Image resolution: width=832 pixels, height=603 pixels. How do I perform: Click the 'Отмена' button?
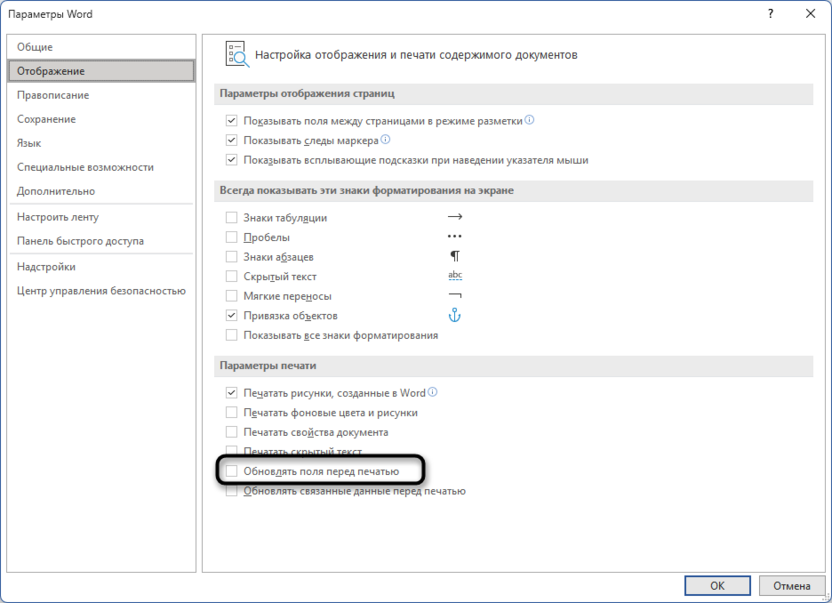791,586
